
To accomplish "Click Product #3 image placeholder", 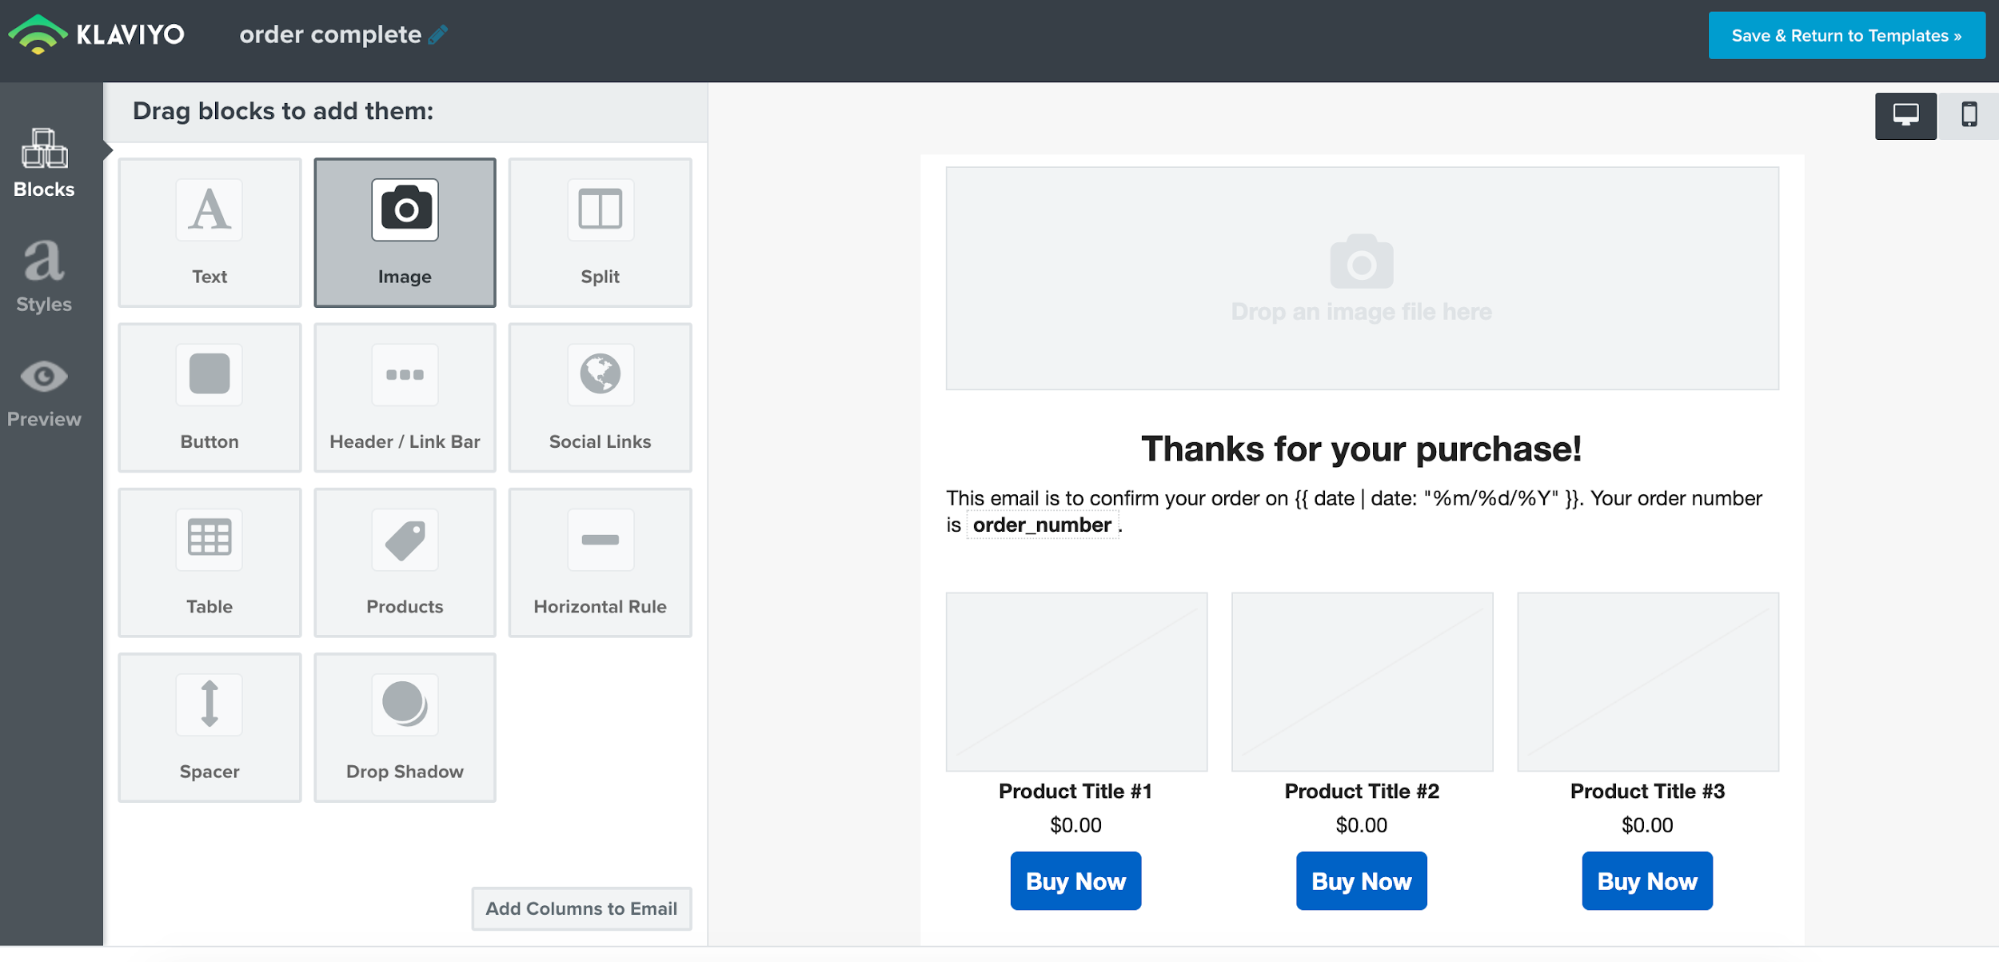I will [x=1648, y=681].
